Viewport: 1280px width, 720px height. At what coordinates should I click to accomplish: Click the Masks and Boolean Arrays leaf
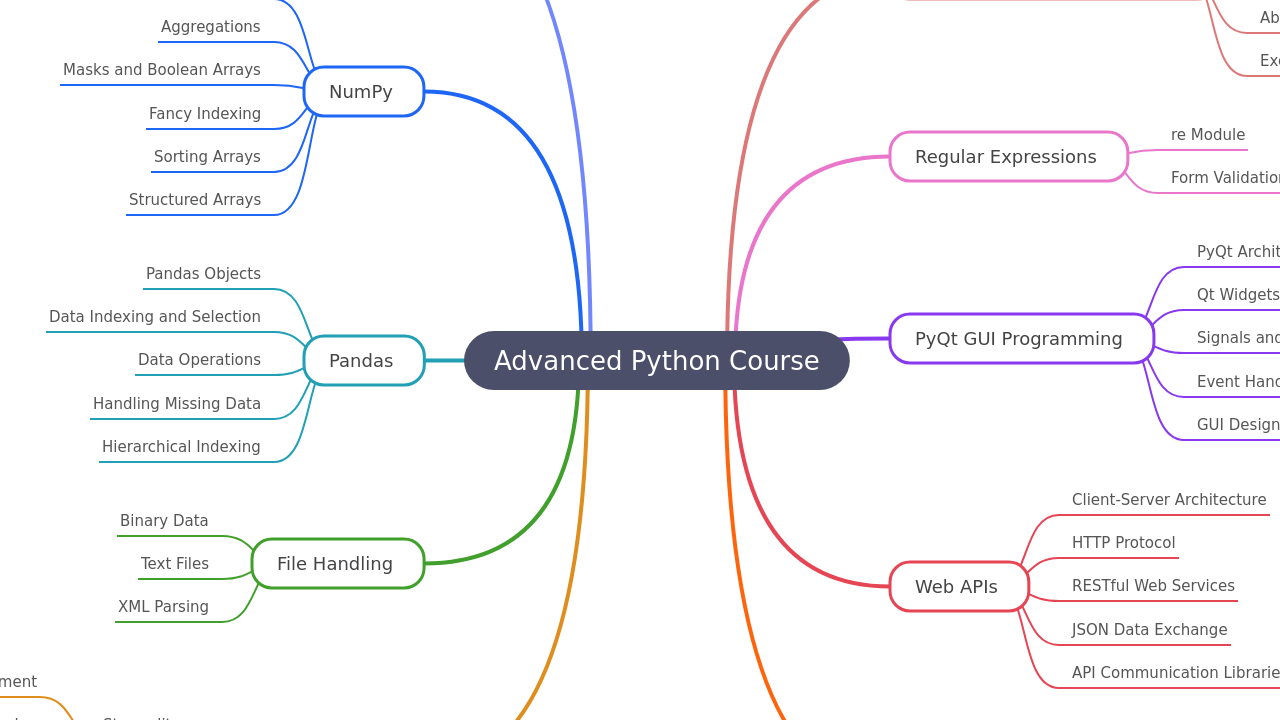coord(162,70)
